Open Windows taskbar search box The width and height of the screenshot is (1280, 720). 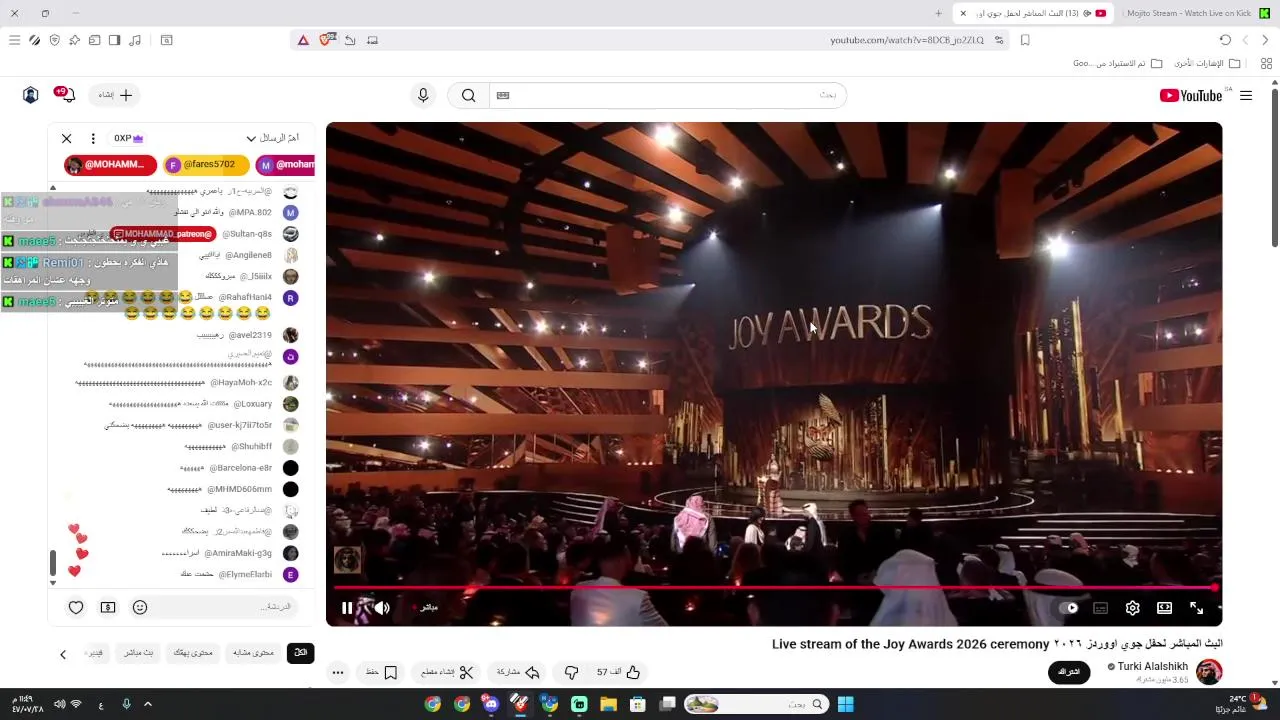(x=757, y=704)
